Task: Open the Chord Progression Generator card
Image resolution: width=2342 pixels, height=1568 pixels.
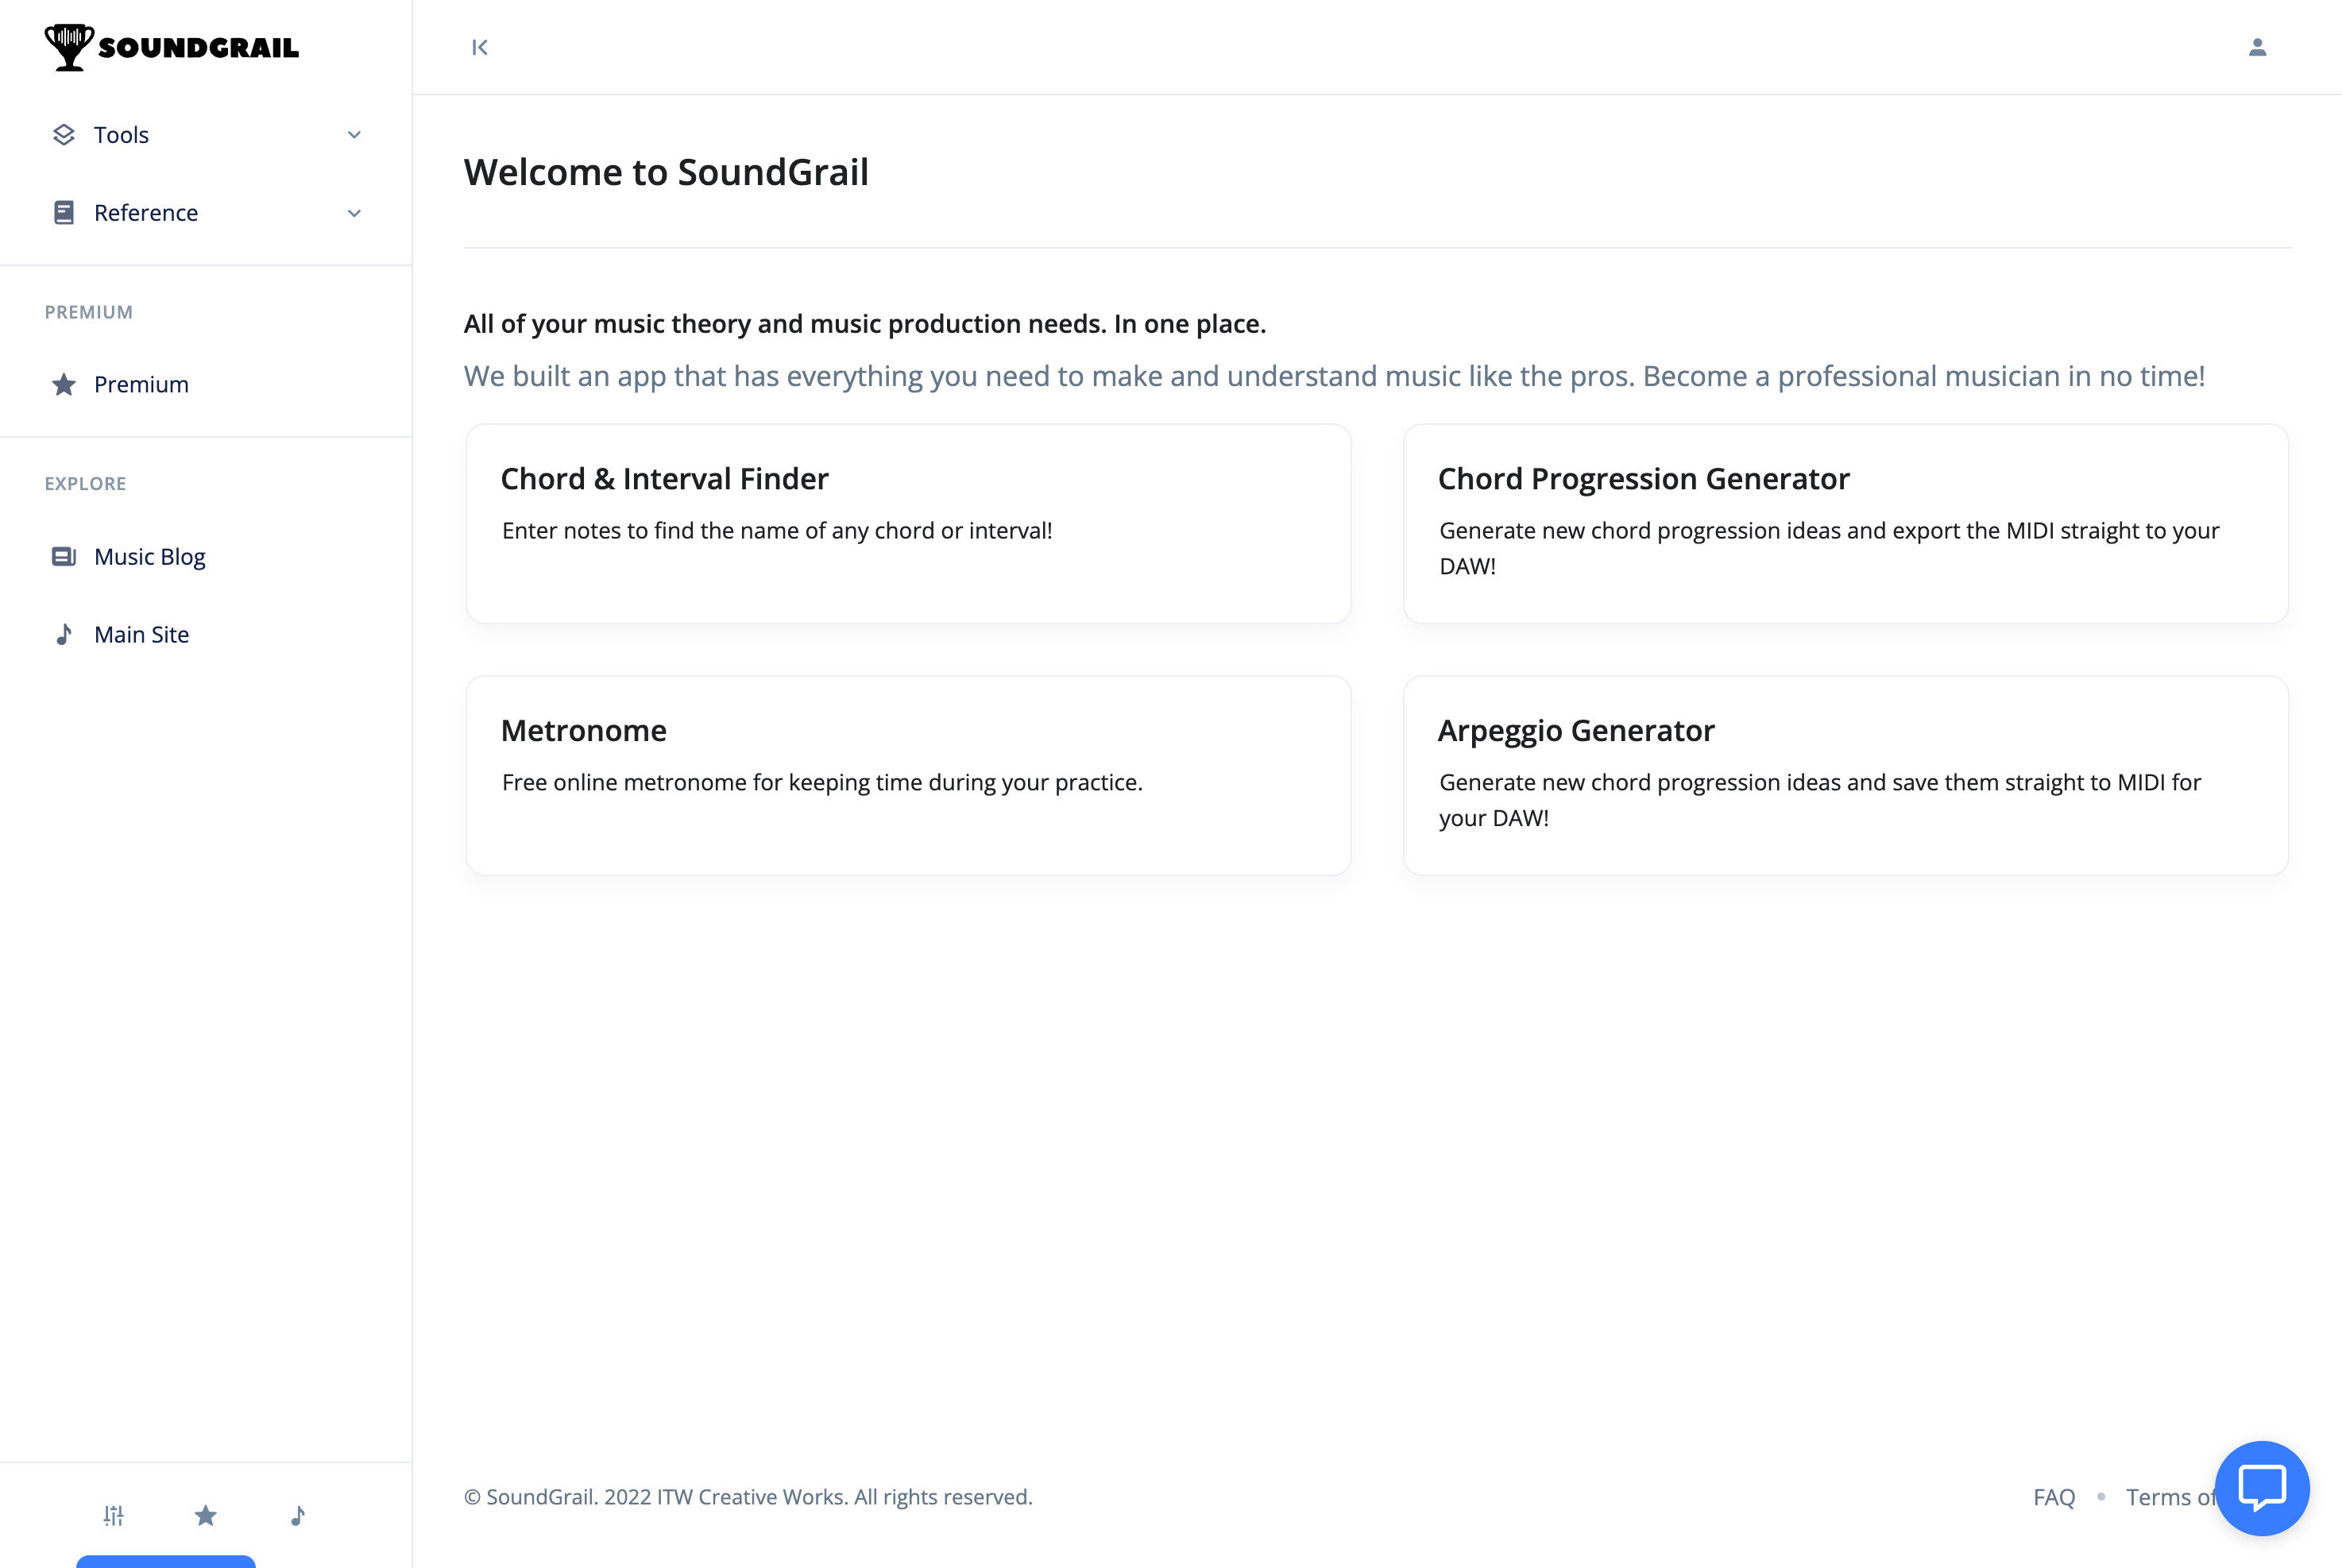Action: click(x=1846, y=524)
